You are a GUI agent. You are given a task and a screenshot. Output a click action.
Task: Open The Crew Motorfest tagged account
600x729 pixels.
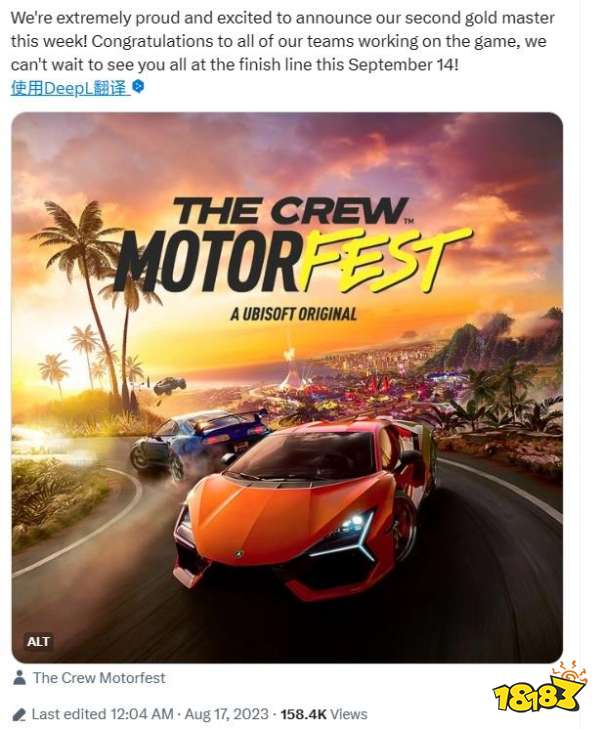99,677
